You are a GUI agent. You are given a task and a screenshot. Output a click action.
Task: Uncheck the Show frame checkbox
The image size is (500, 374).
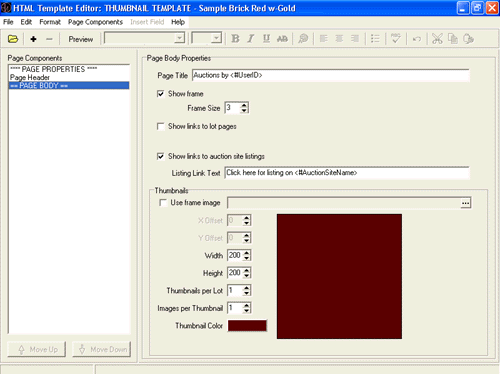pos(161,94)
